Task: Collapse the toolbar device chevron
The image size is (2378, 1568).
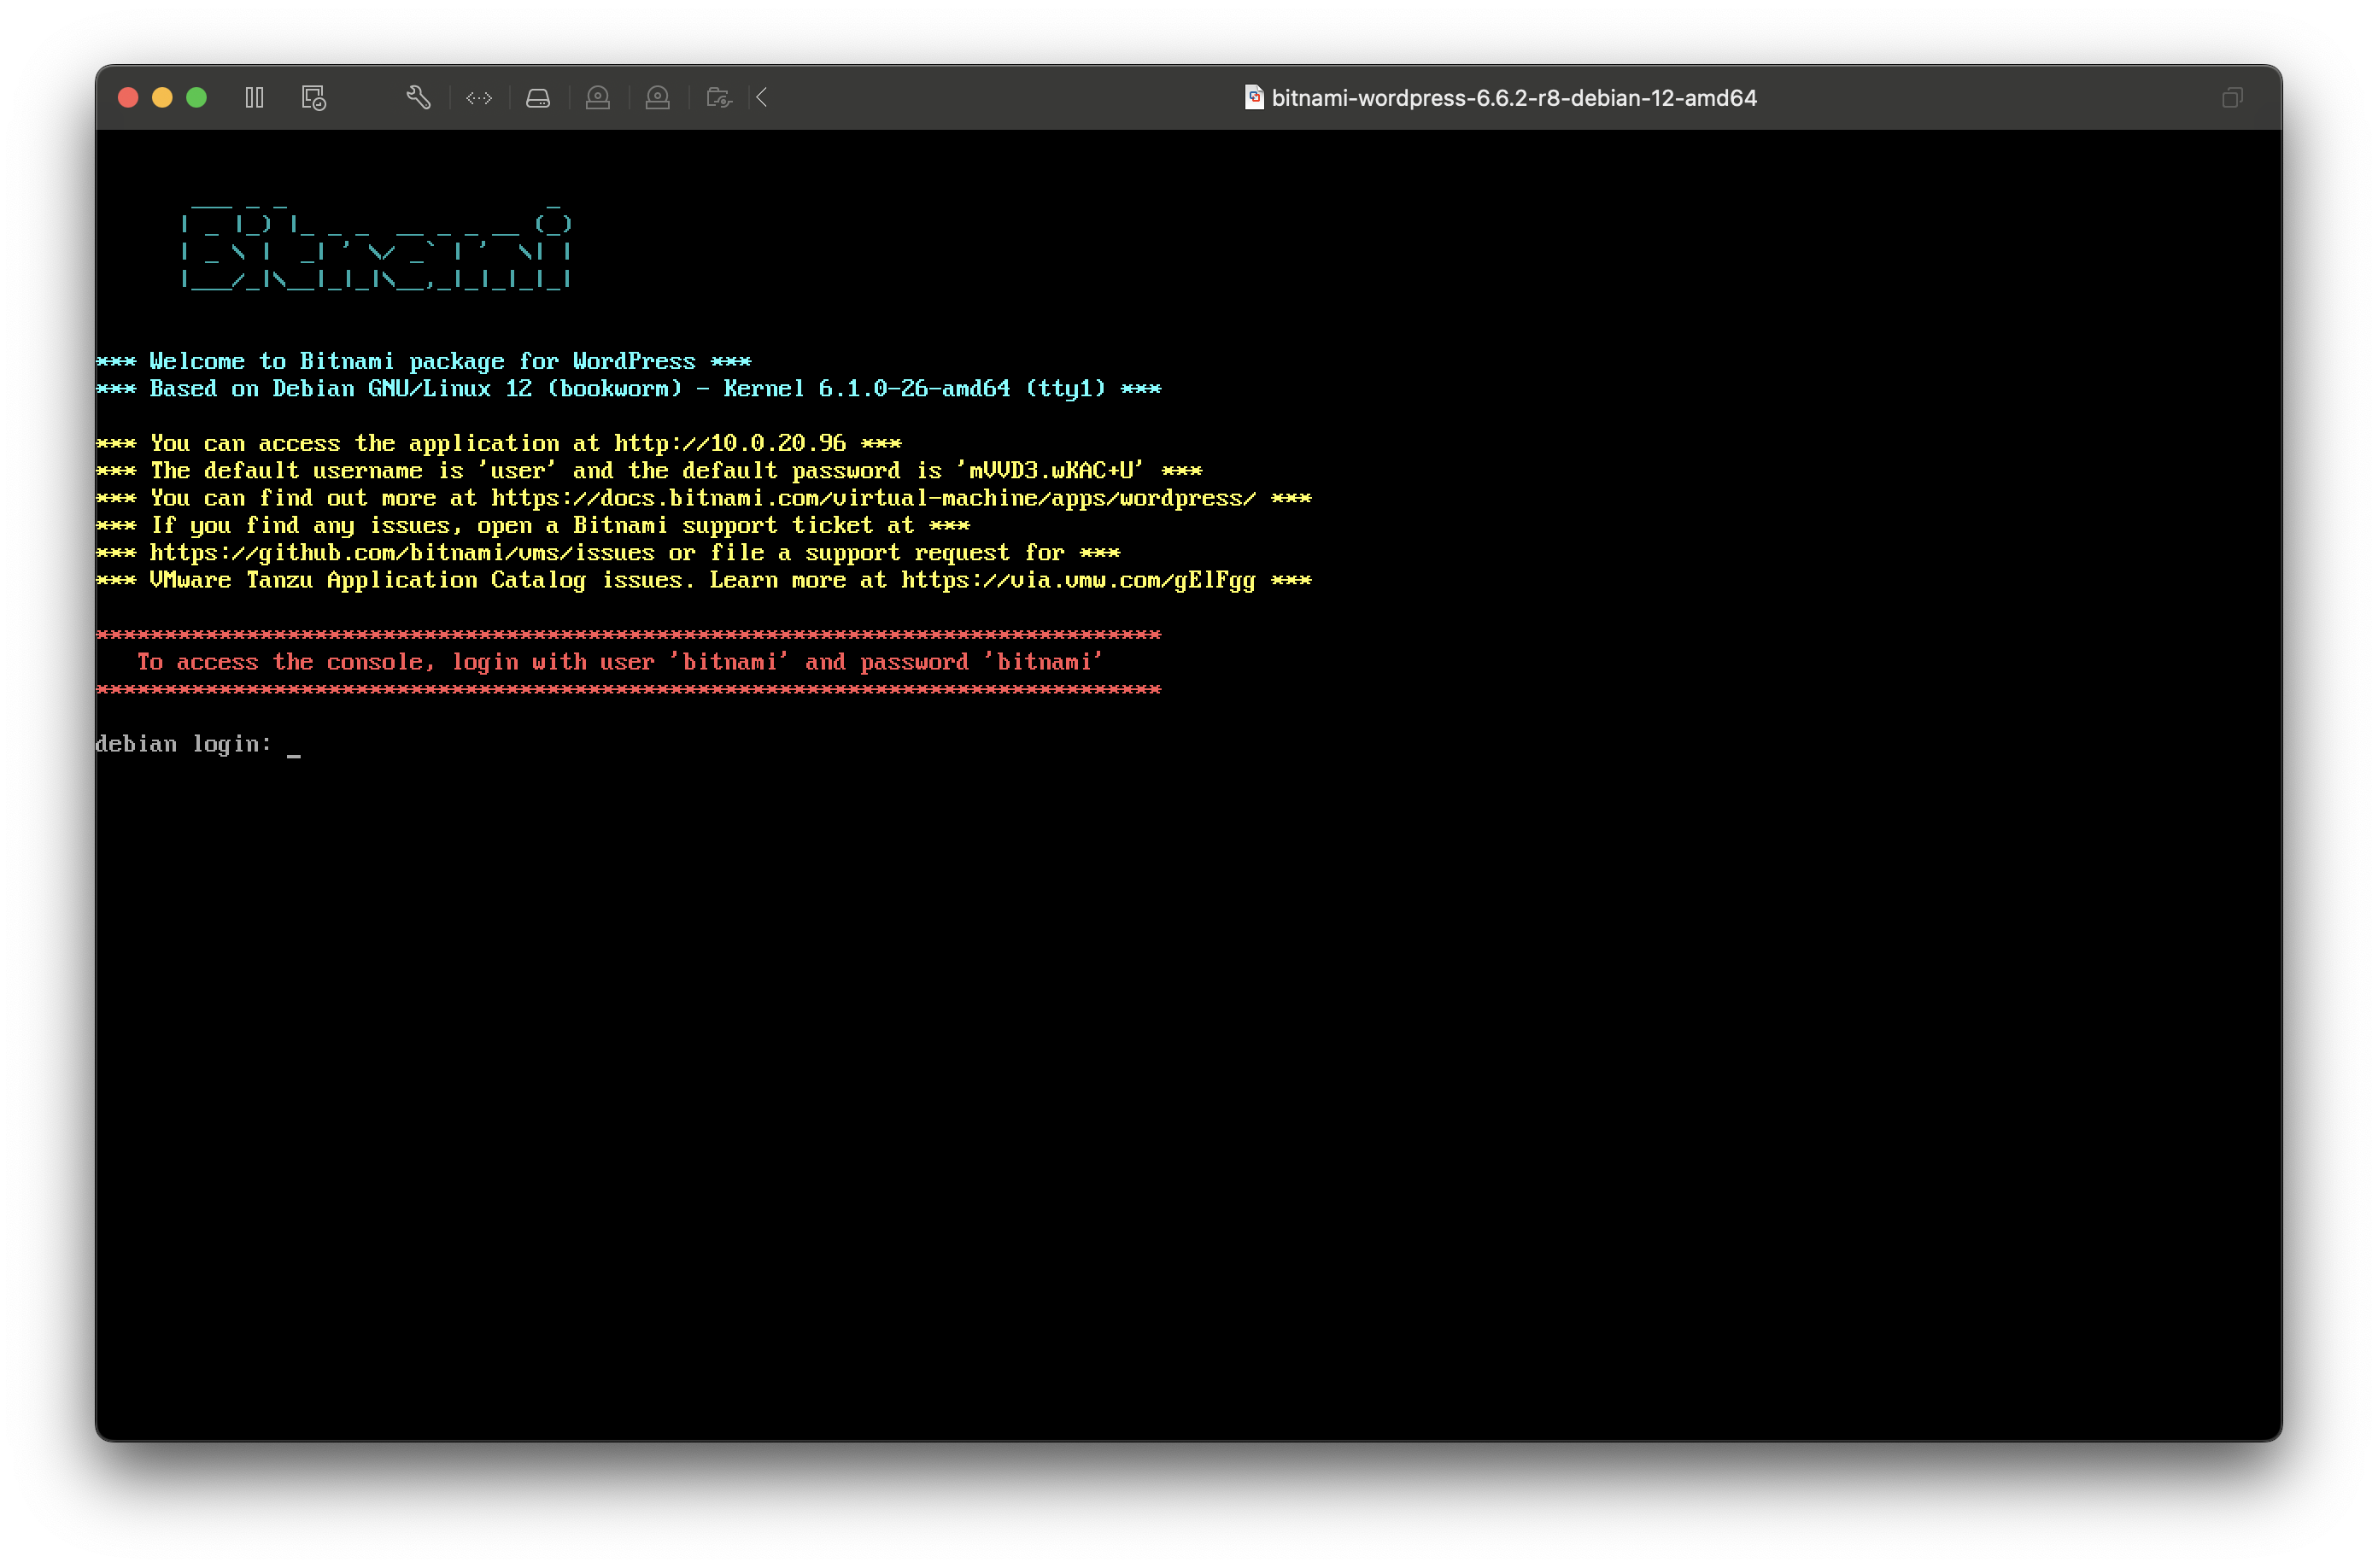Action: pyautogui.click(x=762, y=97)
